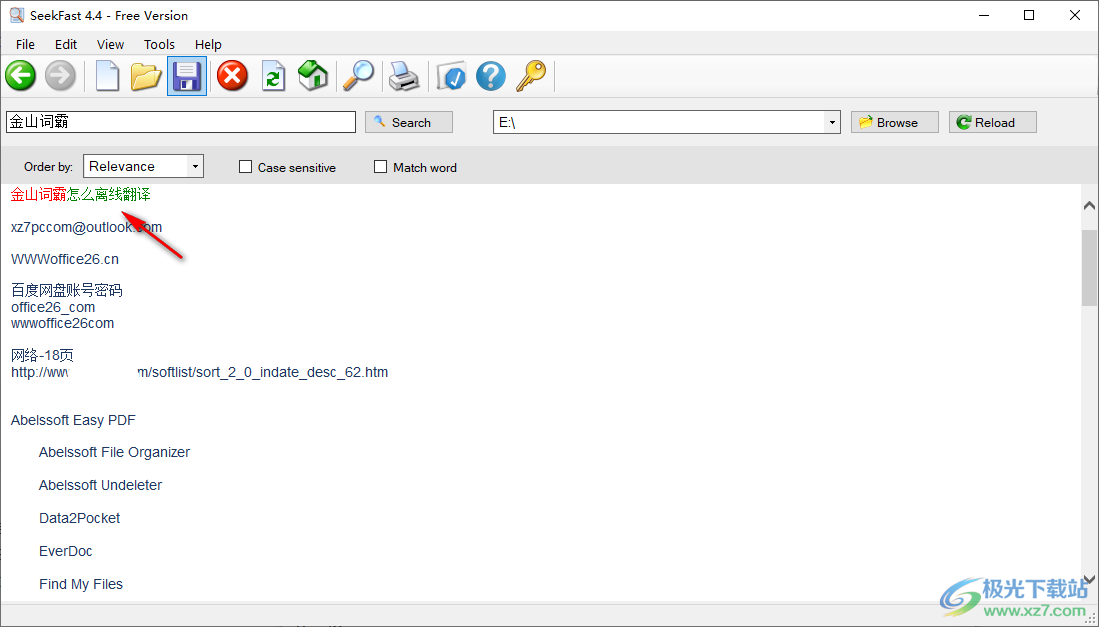Click the Browse button
Viewport: 1099px width, 627px height.
894,122
